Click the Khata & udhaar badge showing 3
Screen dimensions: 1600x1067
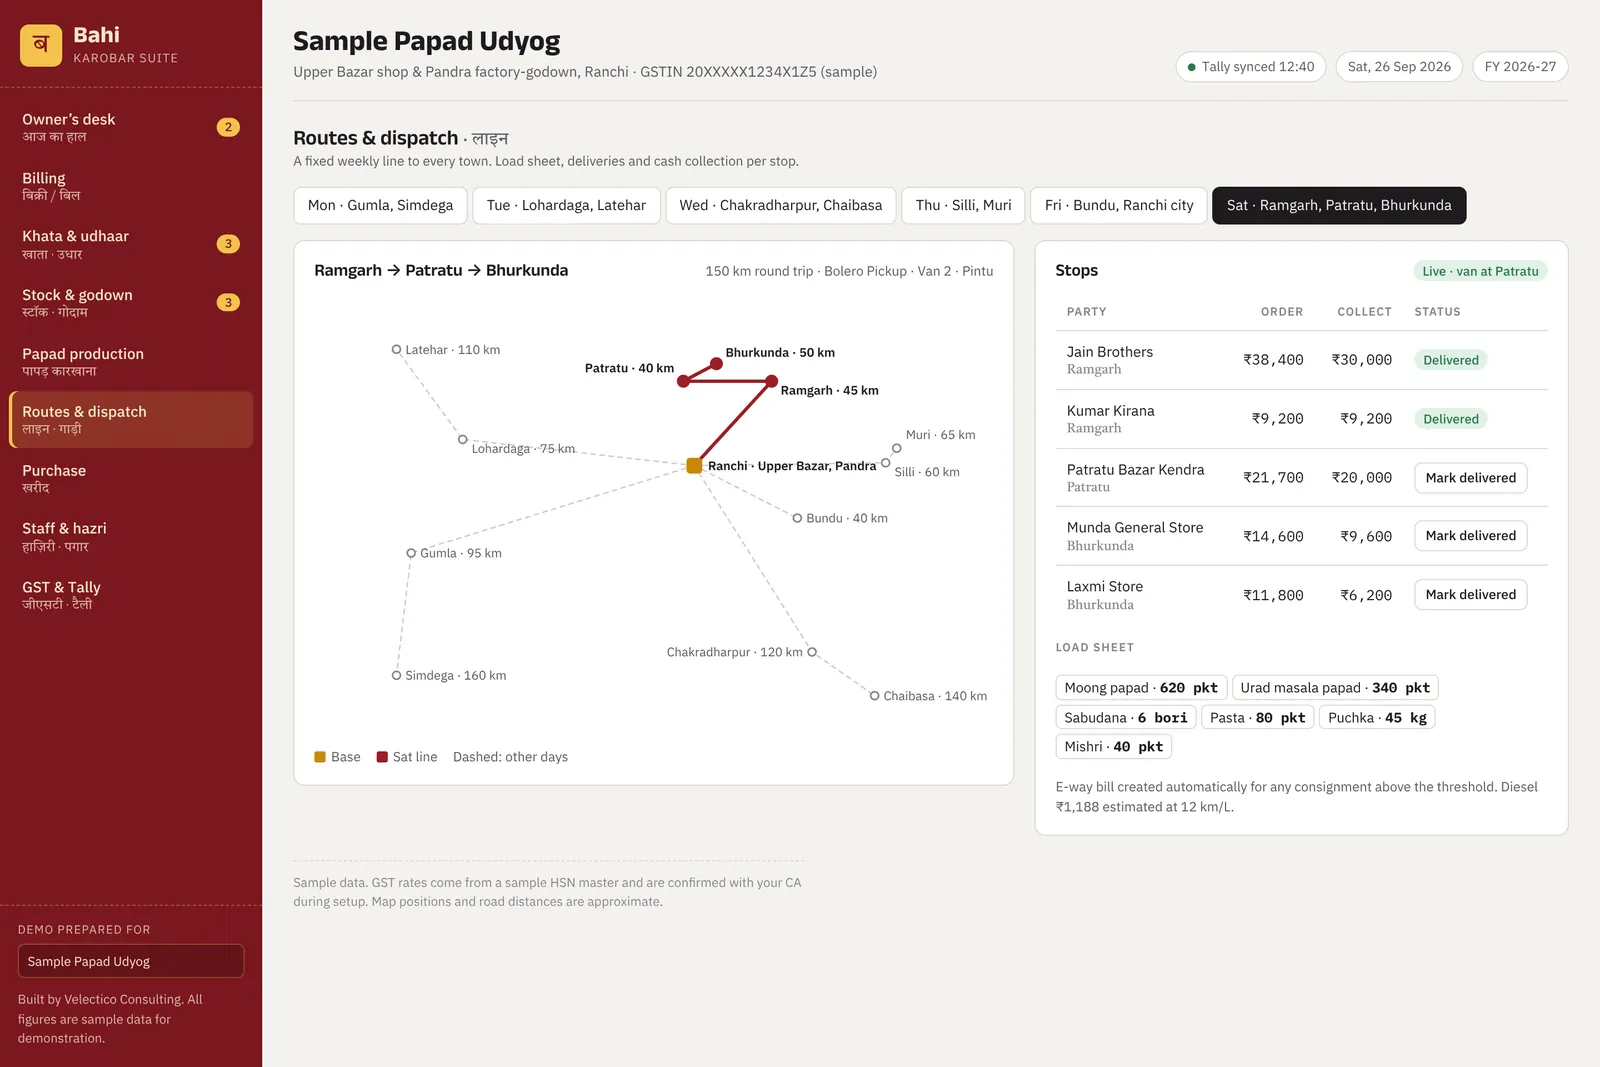point(228,244)
